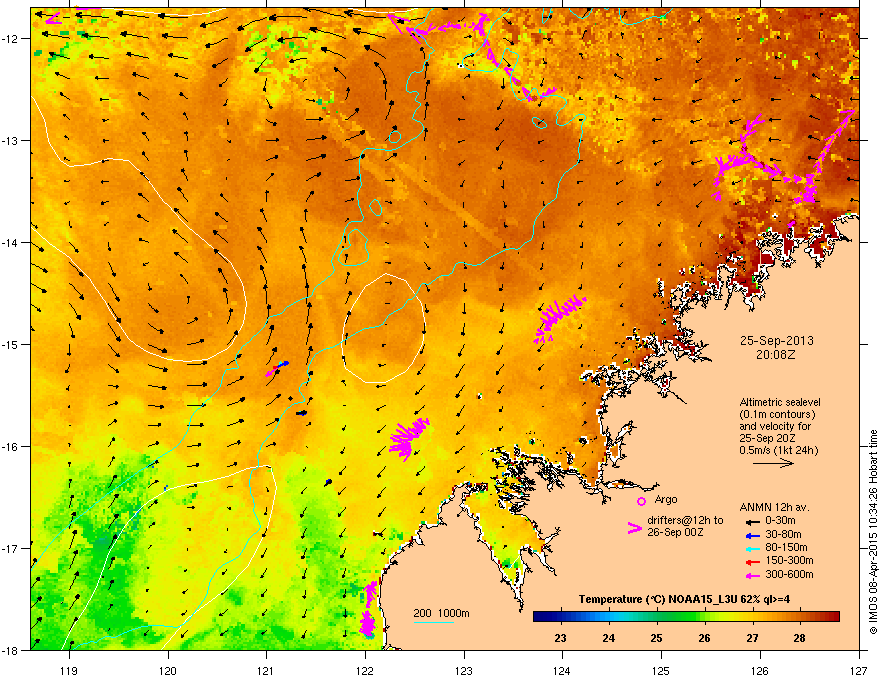Screen dimensions: 880x680
Task: Click the latitude axis label '-18'
Action: coord(12,650)
